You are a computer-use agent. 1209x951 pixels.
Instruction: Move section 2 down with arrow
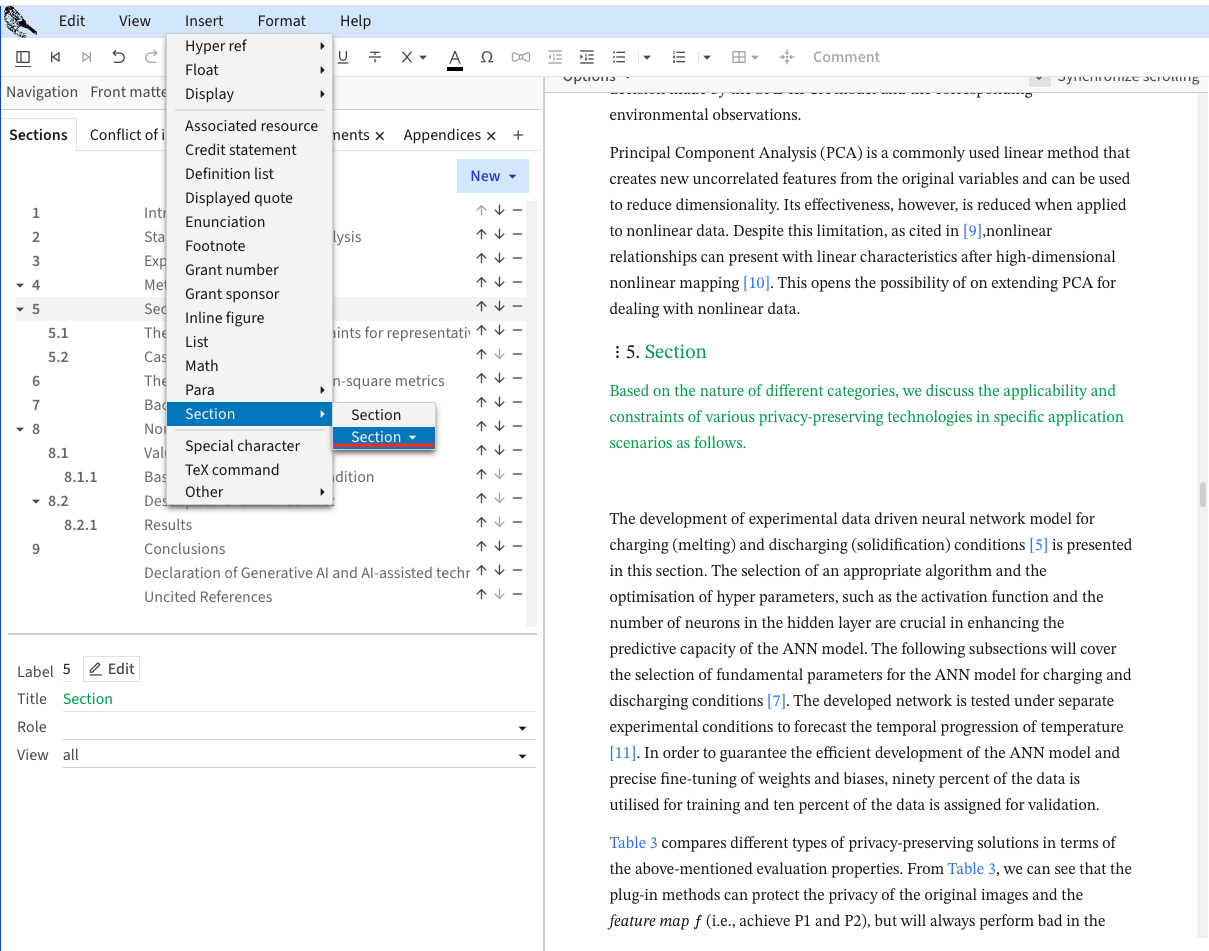pyautogui.click(x=499, y=234)
